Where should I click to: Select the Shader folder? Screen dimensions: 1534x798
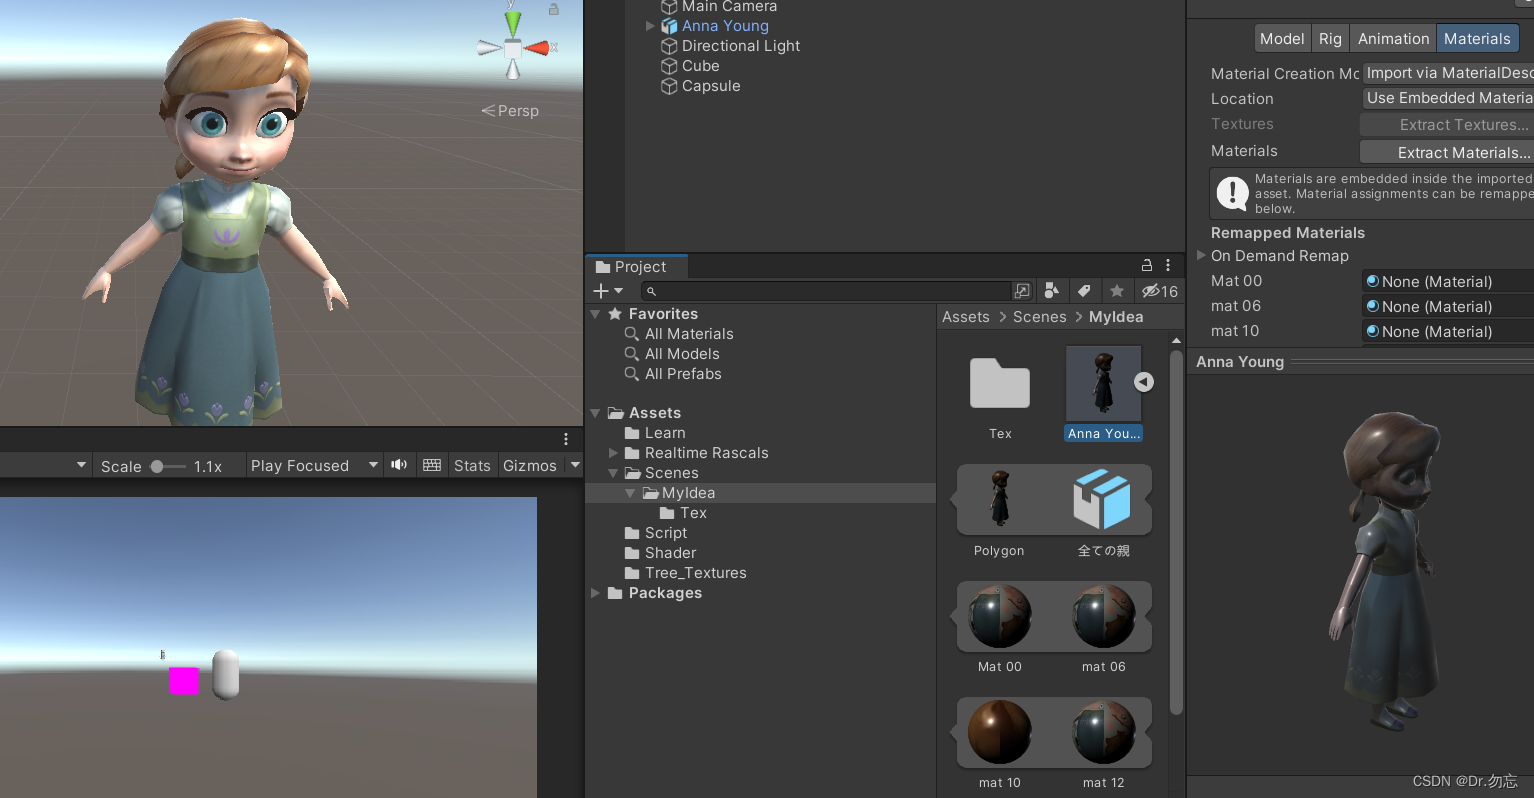click(x=670, y=553)
